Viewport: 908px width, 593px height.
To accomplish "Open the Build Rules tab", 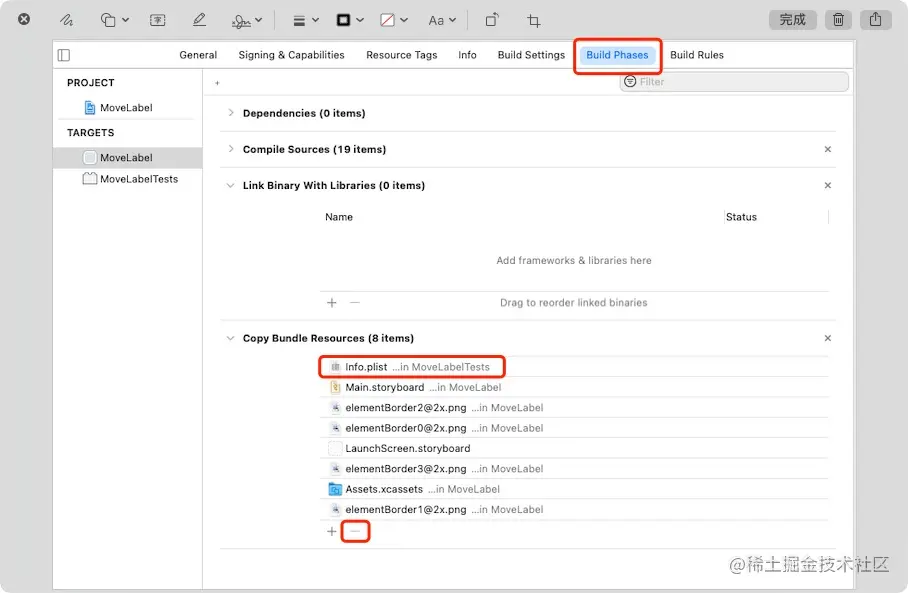I will (x=697, y=55).
